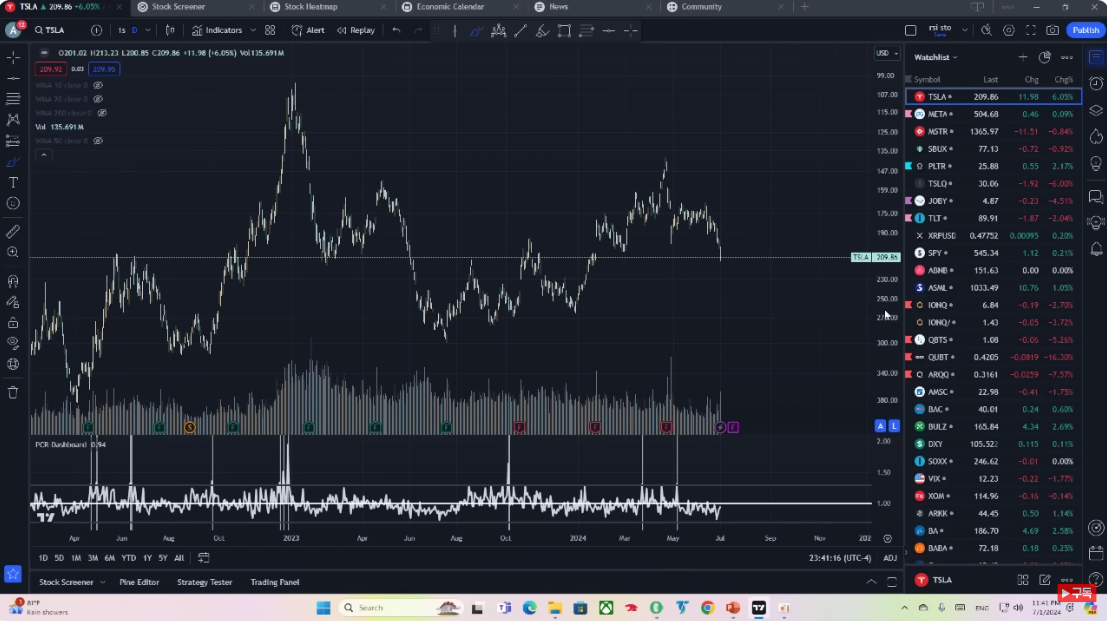Screen dimensions: 1107x621
Task: Open the TSLA symbol search
Action: pyautogui.click(x=49, y=30)
